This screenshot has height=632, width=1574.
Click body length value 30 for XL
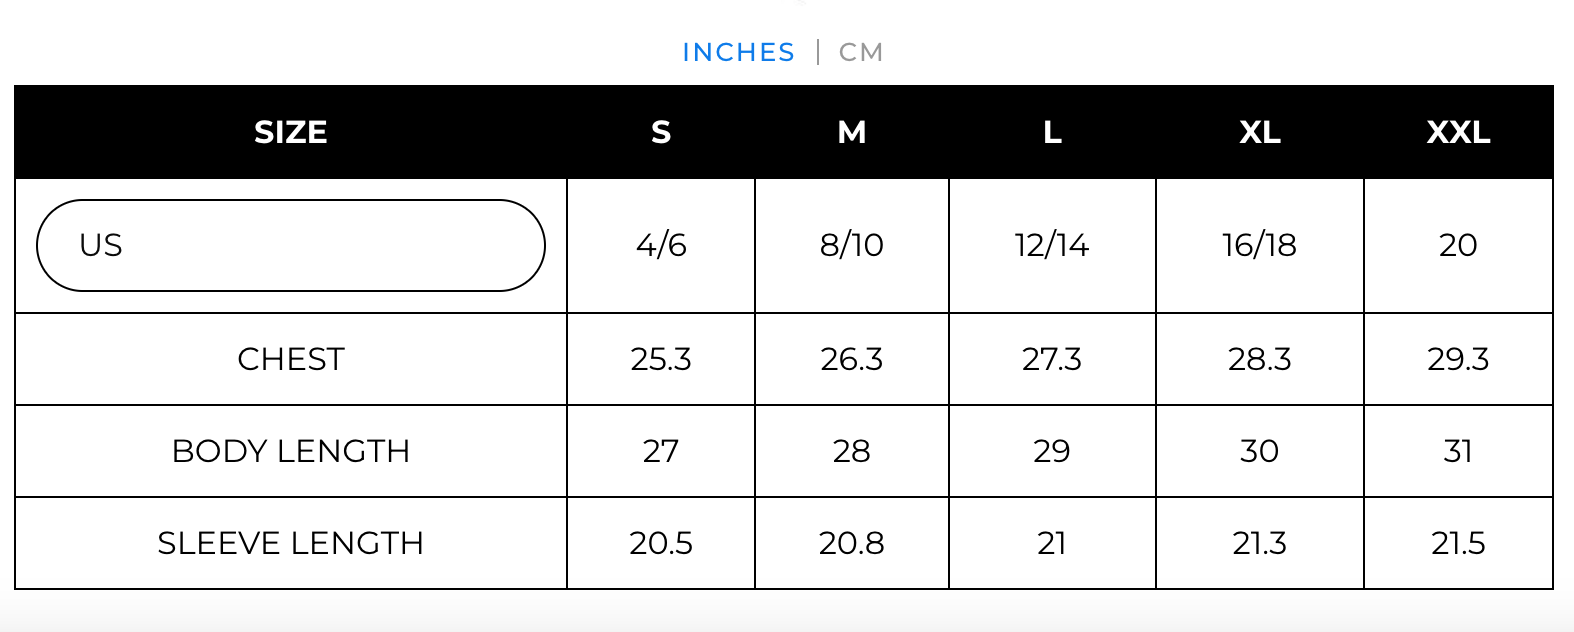pyautogui.click(x=1259, y=451)
